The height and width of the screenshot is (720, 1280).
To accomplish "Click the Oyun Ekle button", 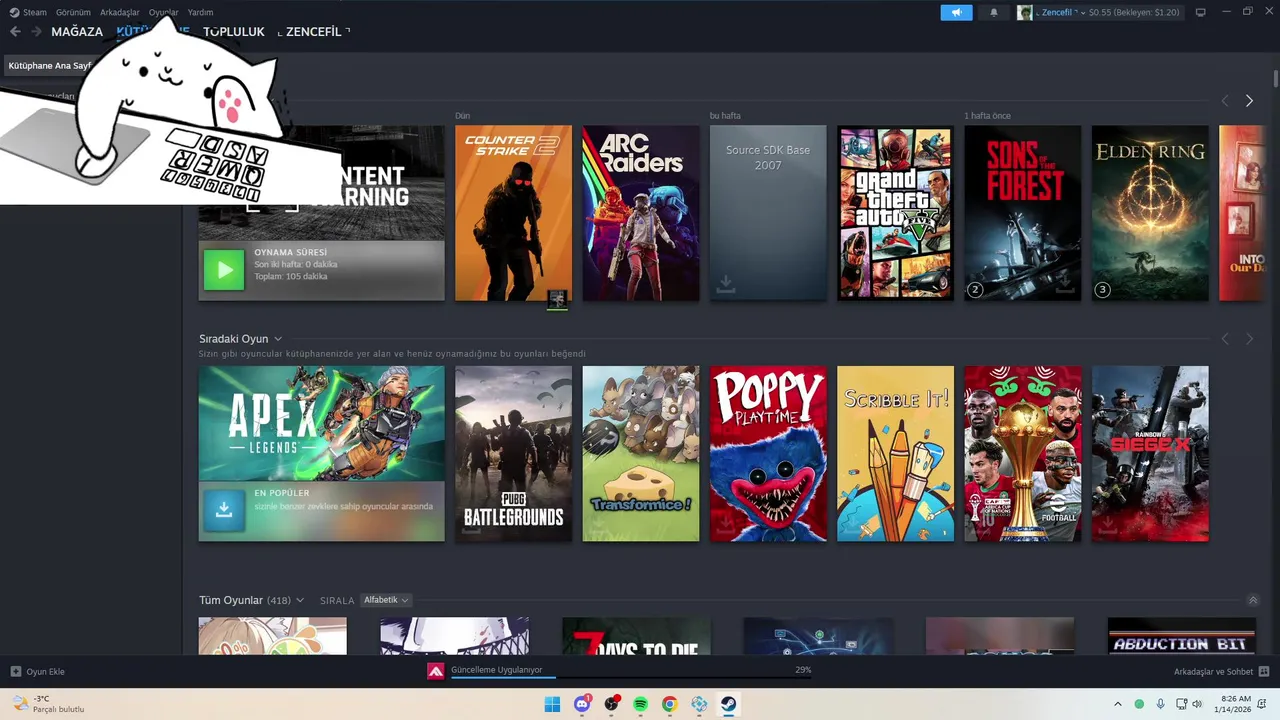I will pos(38,672).
